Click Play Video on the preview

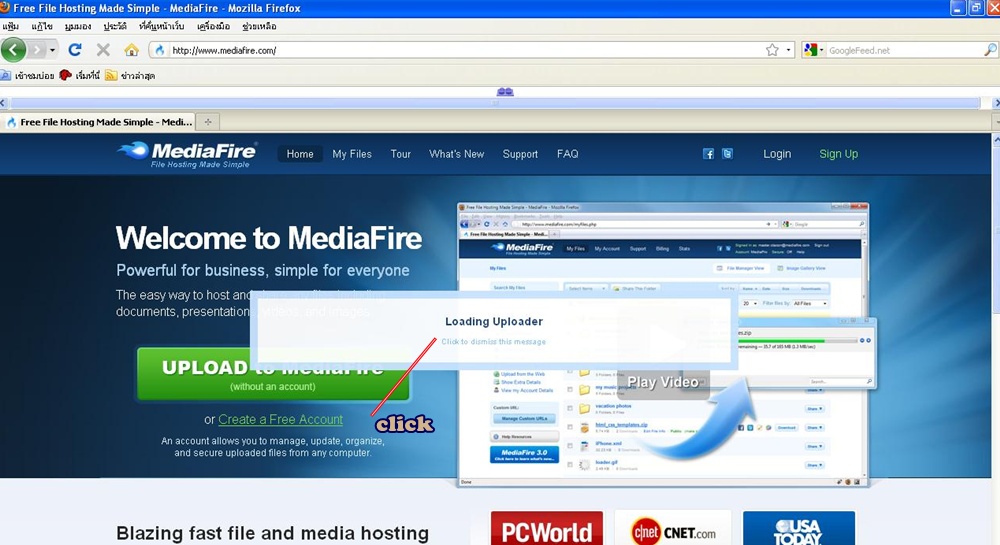click(x=663, y=382)
